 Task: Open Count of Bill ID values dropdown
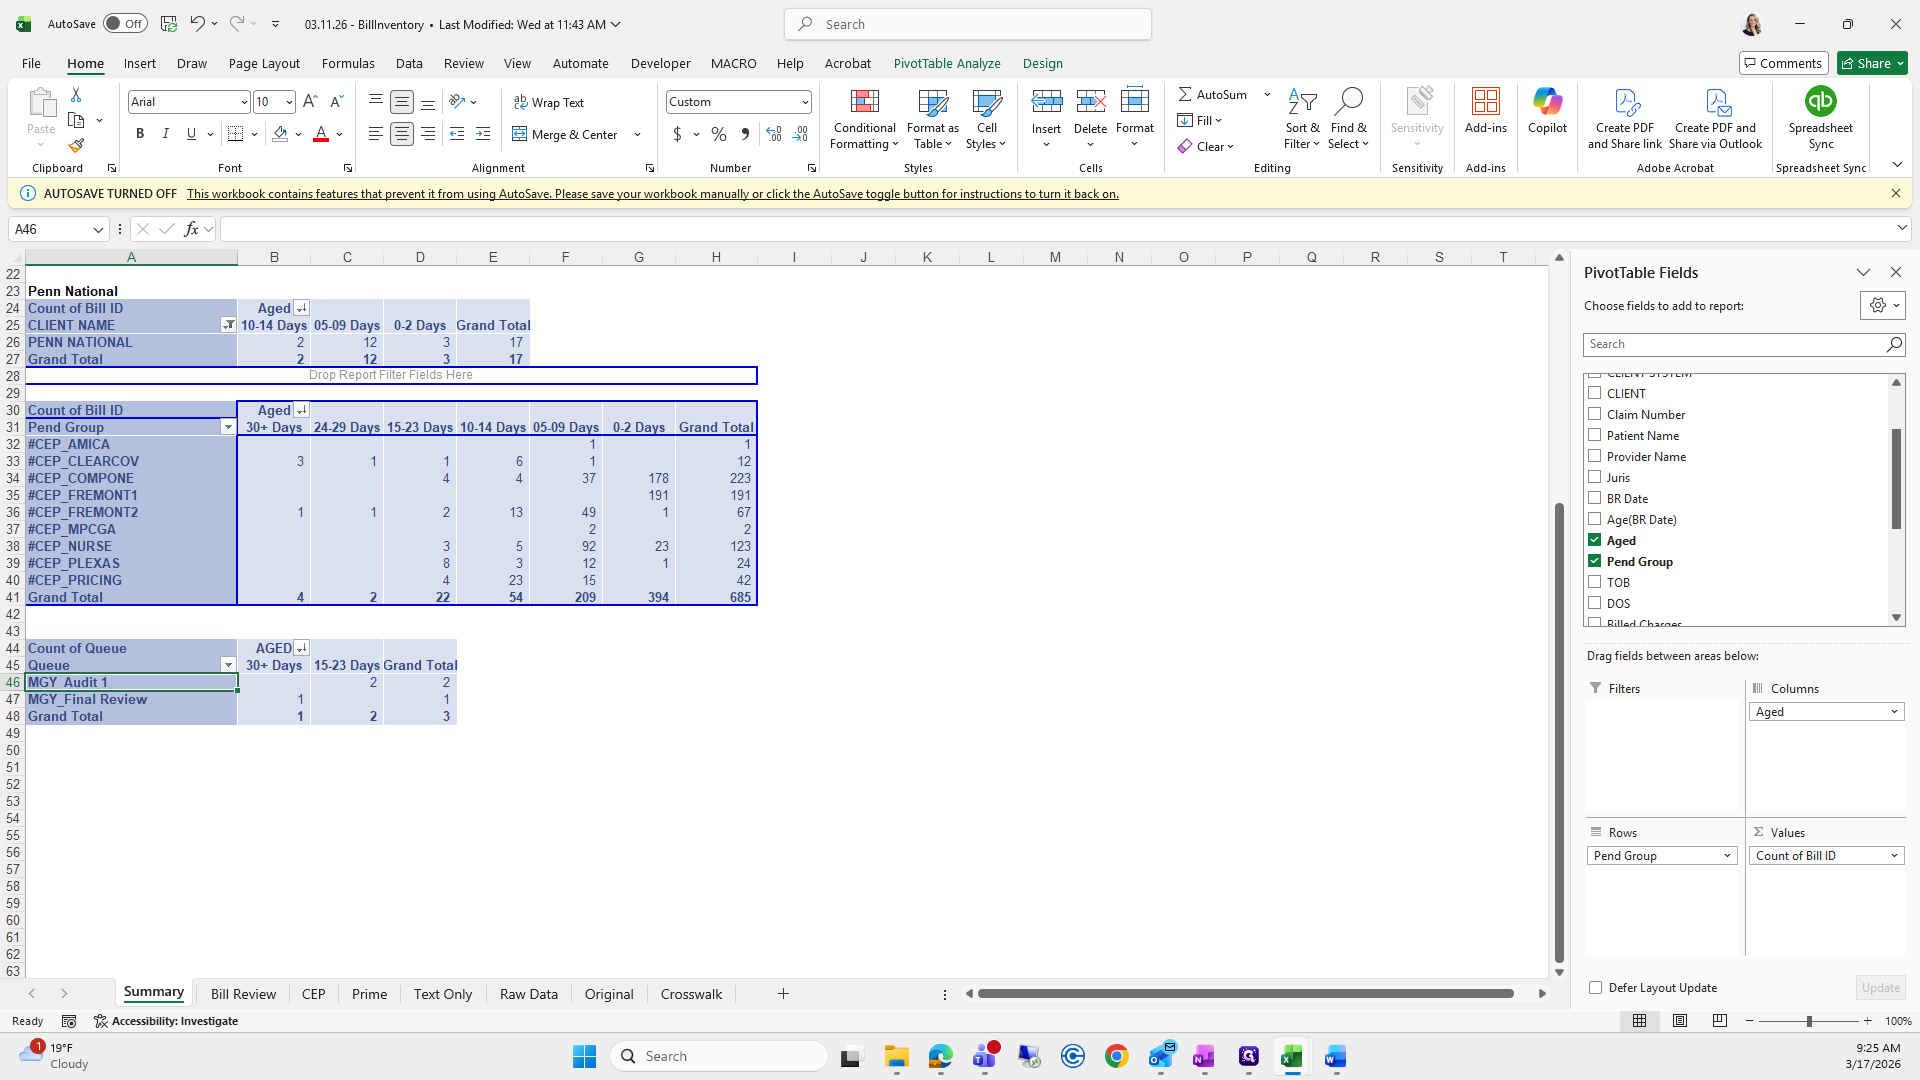point(1893,855)
